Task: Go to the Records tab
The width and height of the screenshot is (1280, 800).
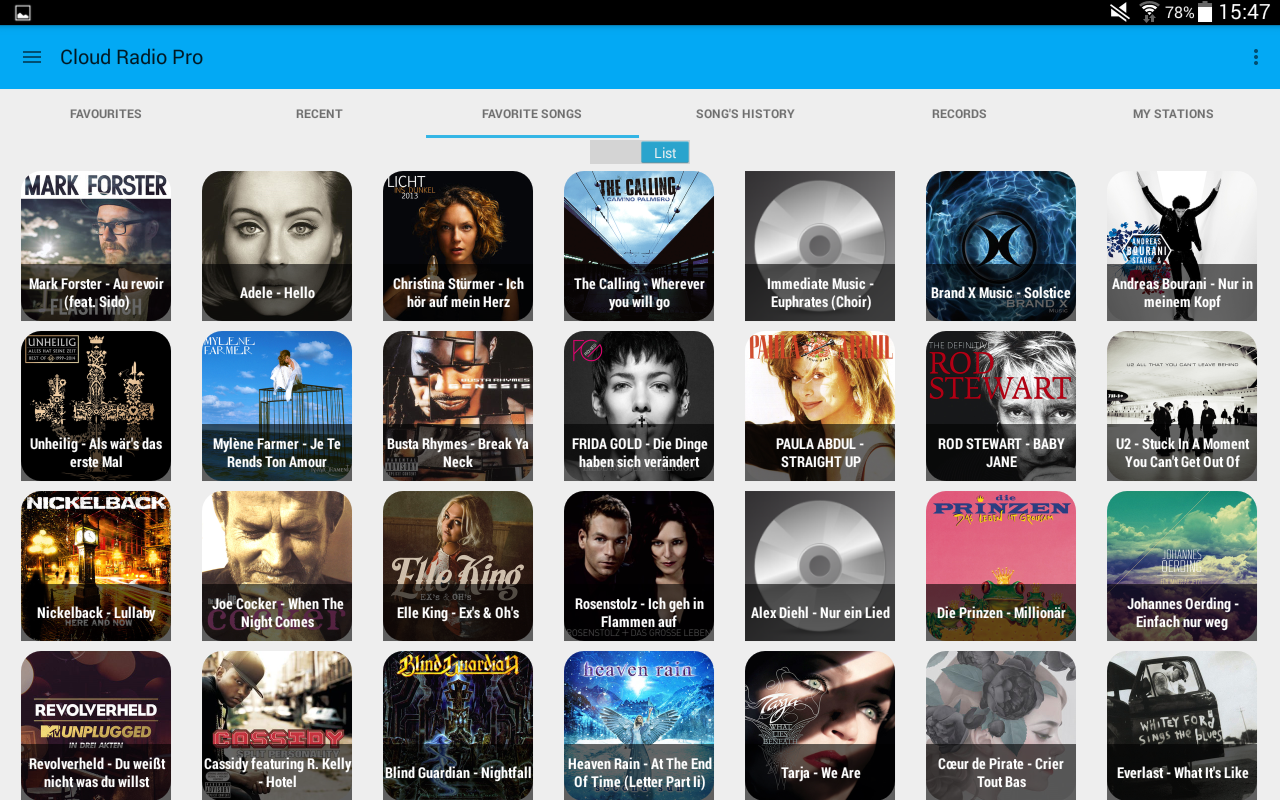Action: tap(959, 114)
